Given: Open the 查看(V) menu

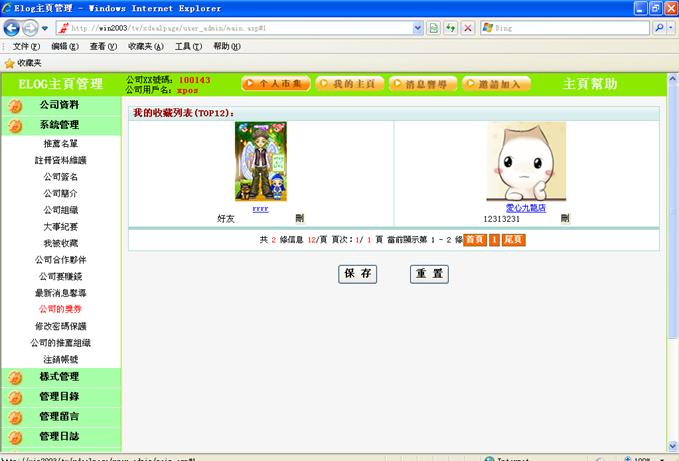Looking at the screenshot, I should 104,46.
